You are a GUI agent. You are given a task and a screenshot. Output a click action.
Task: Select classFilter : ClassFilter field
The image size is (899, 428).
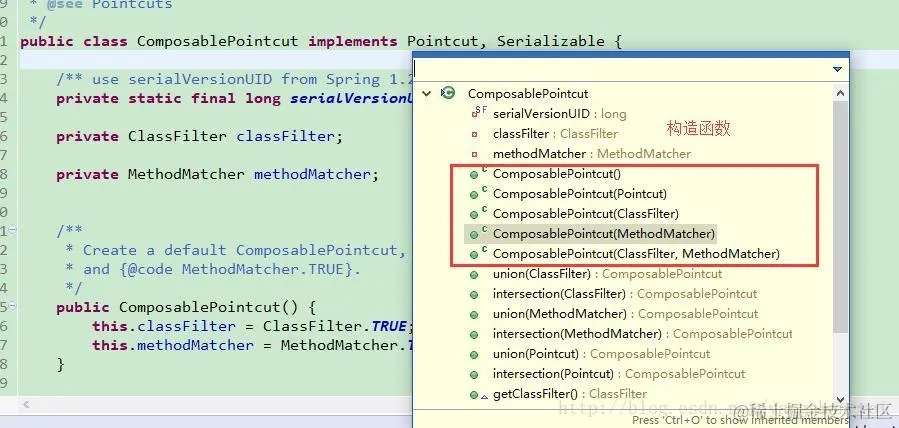555,133
